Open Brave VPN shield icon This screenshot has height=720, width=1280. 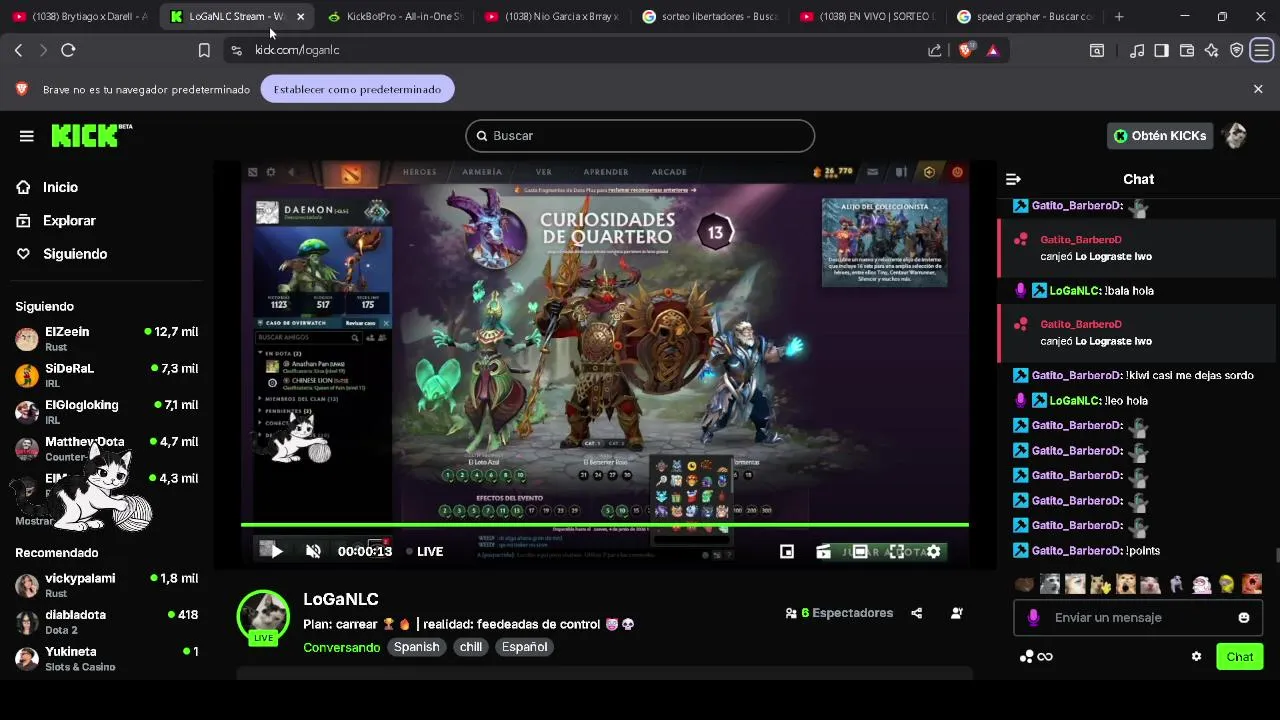point(1237,50)
